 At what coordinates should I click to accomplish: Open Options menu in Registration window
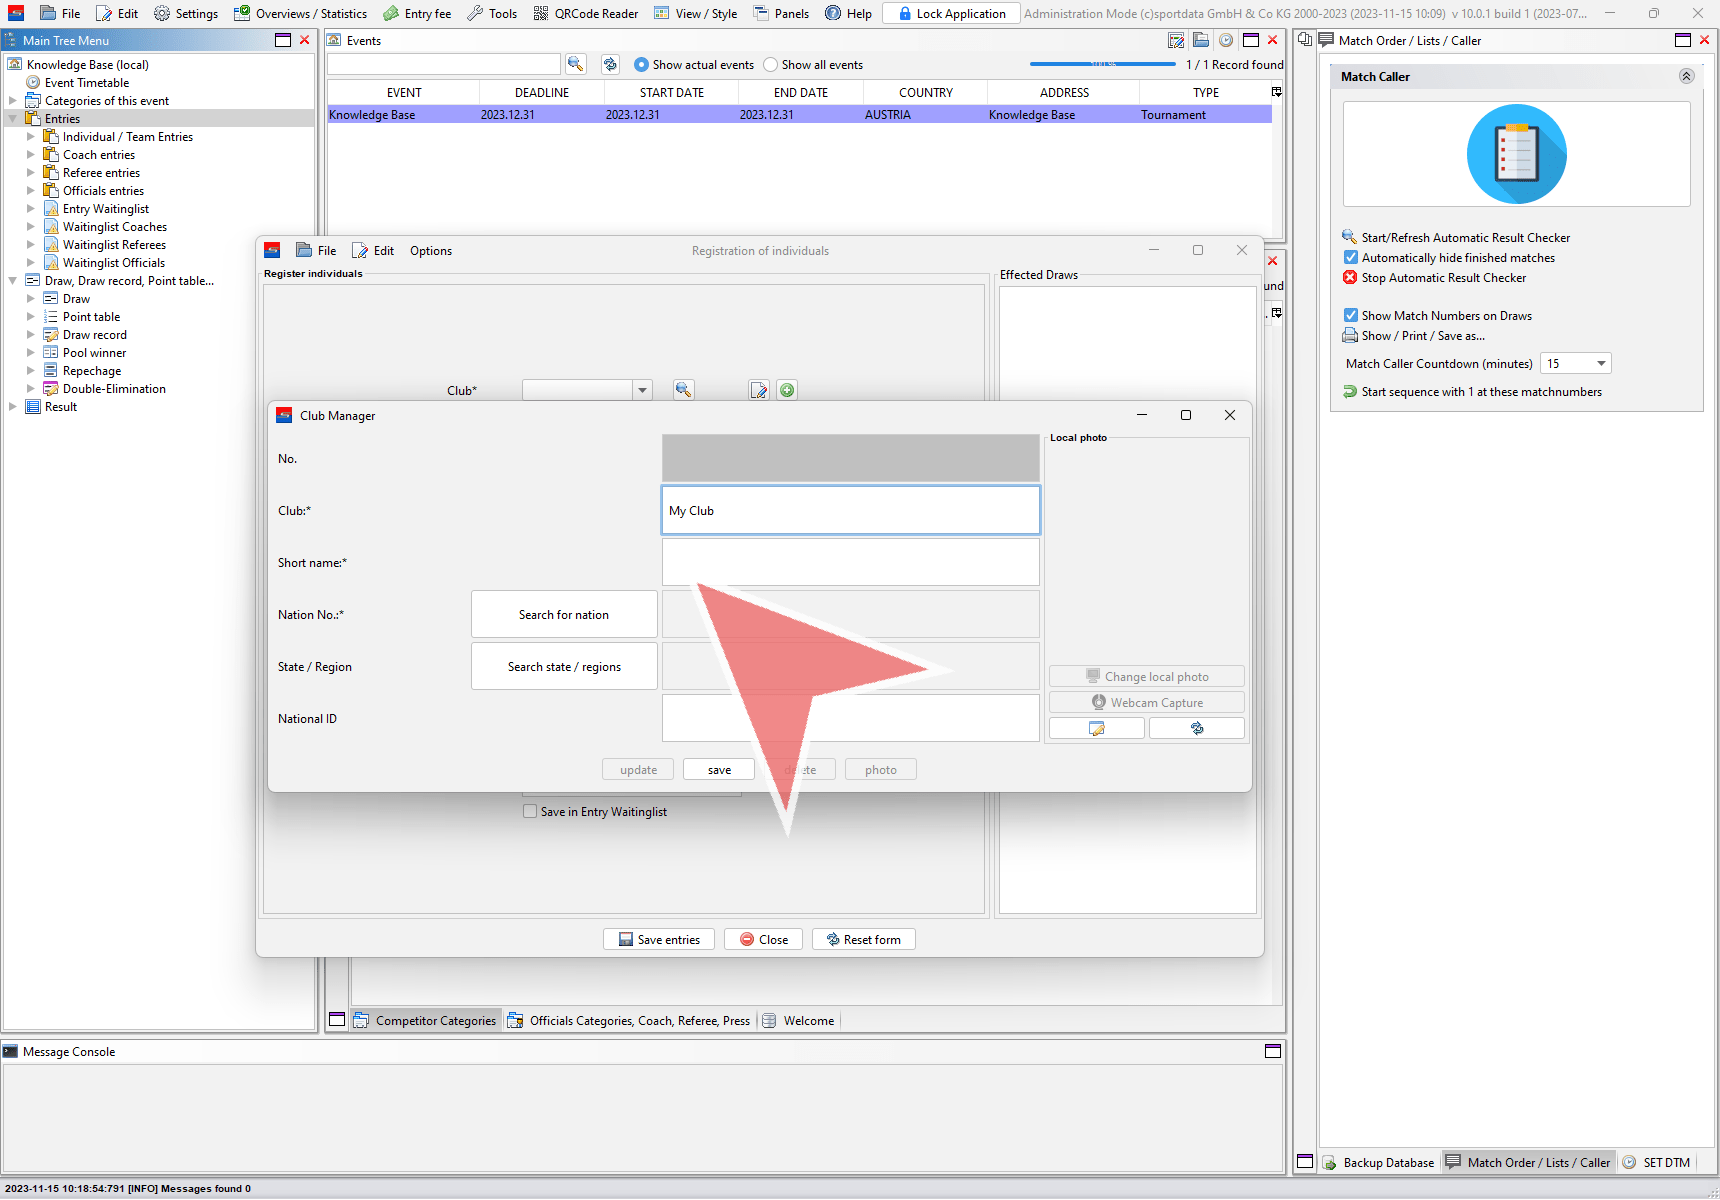(431, 251)
